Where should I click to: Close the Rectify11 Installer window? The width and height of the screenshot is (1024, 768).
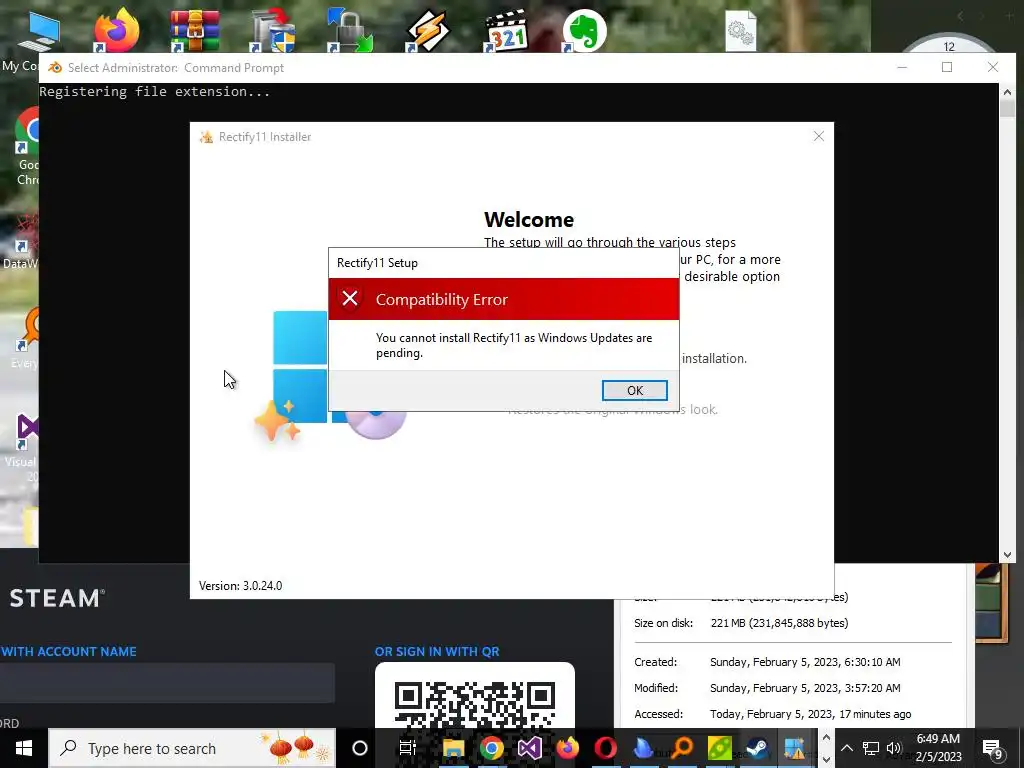point(818,136)
